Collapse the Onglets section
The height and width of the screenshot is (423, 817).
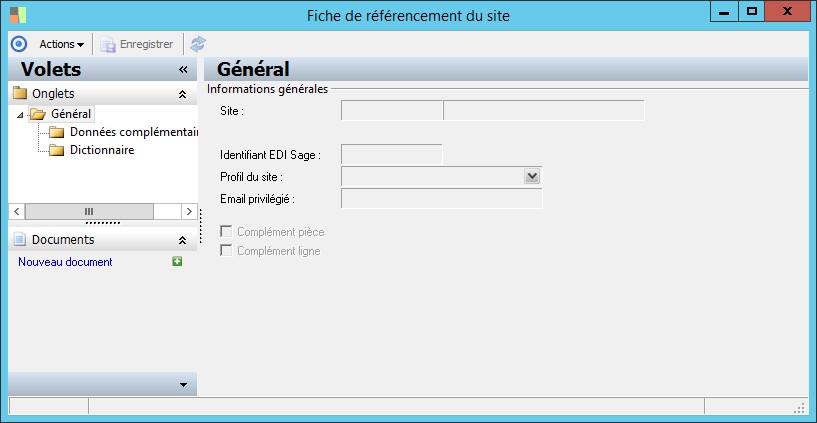click(182, 94)
